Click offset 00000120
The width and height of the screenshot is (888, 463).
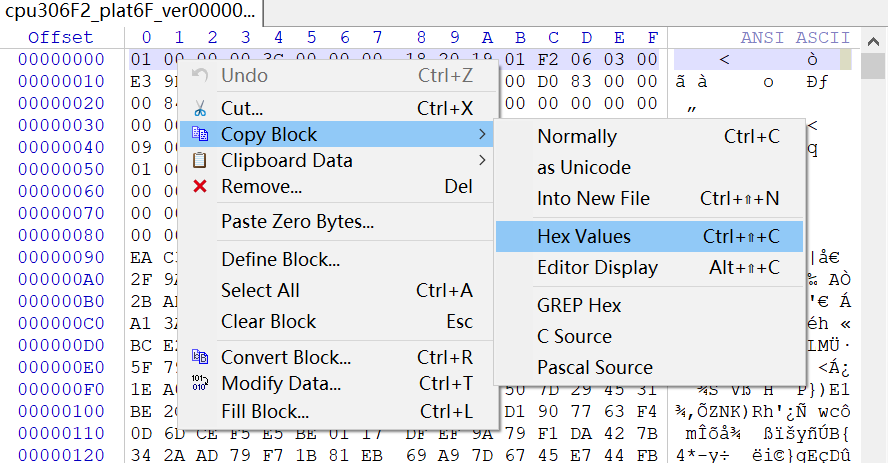[x=61, y=455]
